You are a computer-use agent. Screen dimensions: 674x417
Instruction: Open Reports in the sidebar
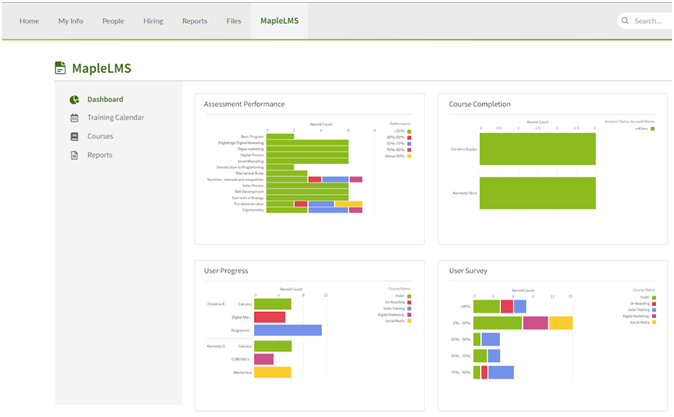(100, 155)
